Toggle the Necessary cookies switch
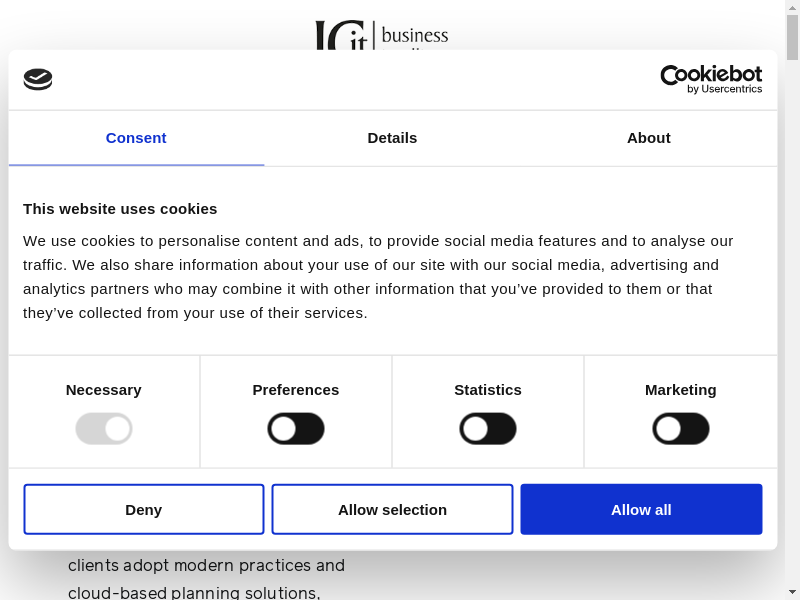Screen dimensions: 800x600 point(104,429)
